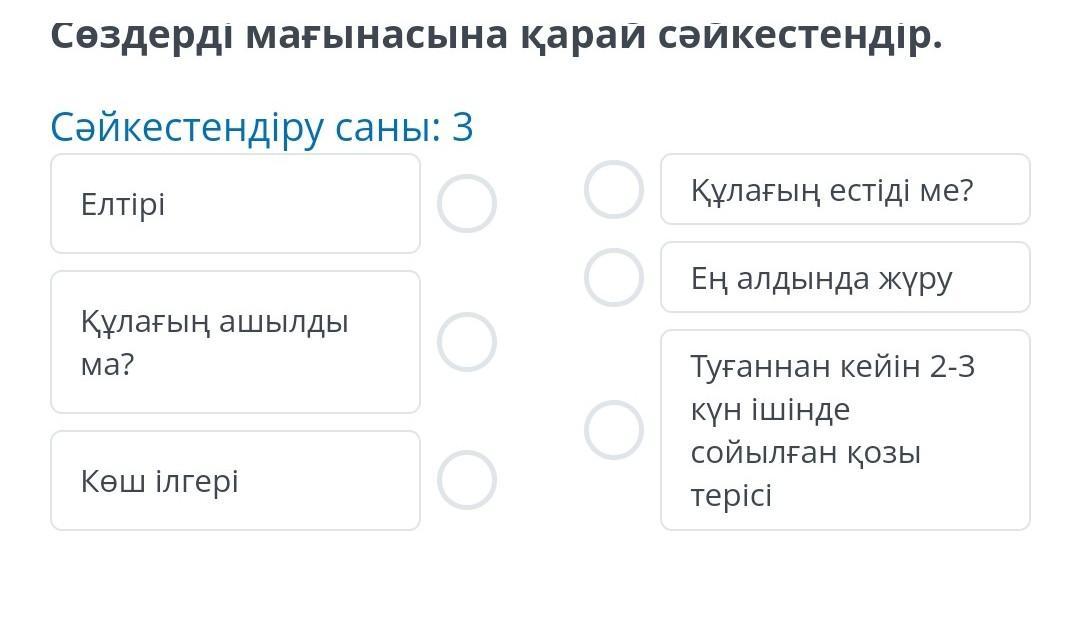The height and width of the screenshot is (617, 1080).
Task: Select the connector circle beside Көш ілгері
Action: (x=467, y=480)
